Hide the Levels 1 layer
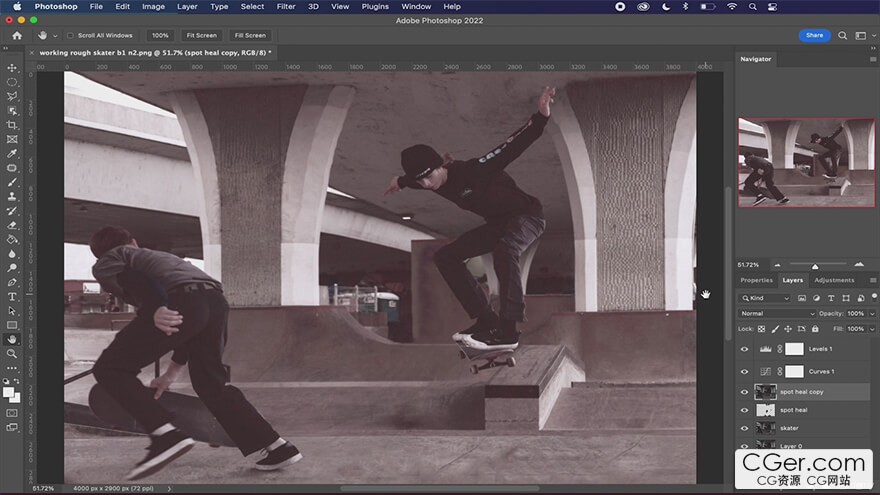The width and height of the screenshot is (880, 495). [744, 349]
